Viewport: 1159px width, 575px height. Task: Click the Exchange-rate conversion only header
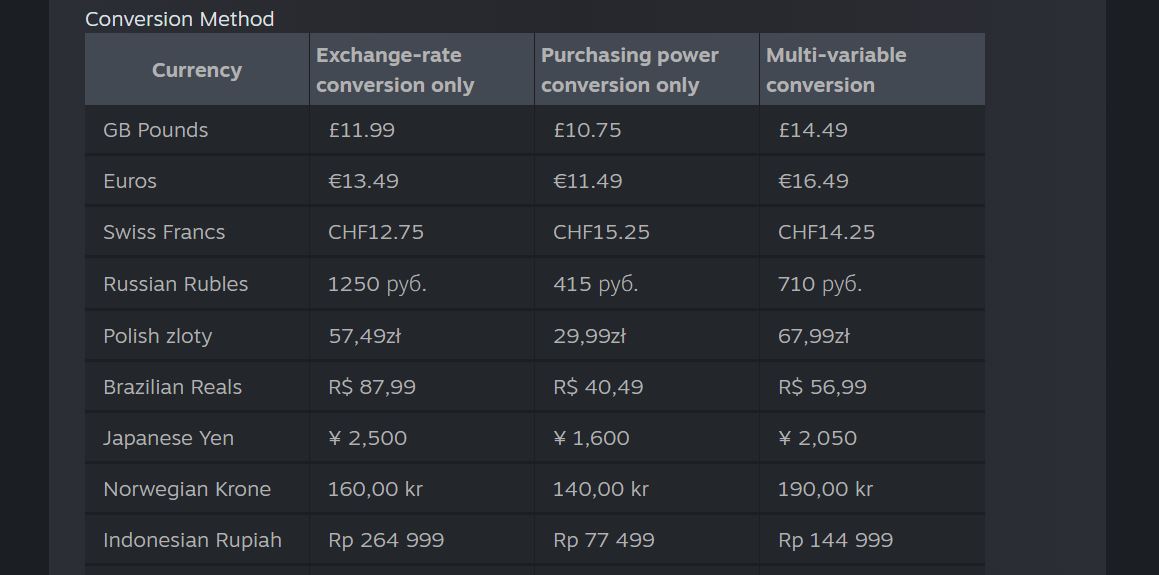(x=395, y=70)
